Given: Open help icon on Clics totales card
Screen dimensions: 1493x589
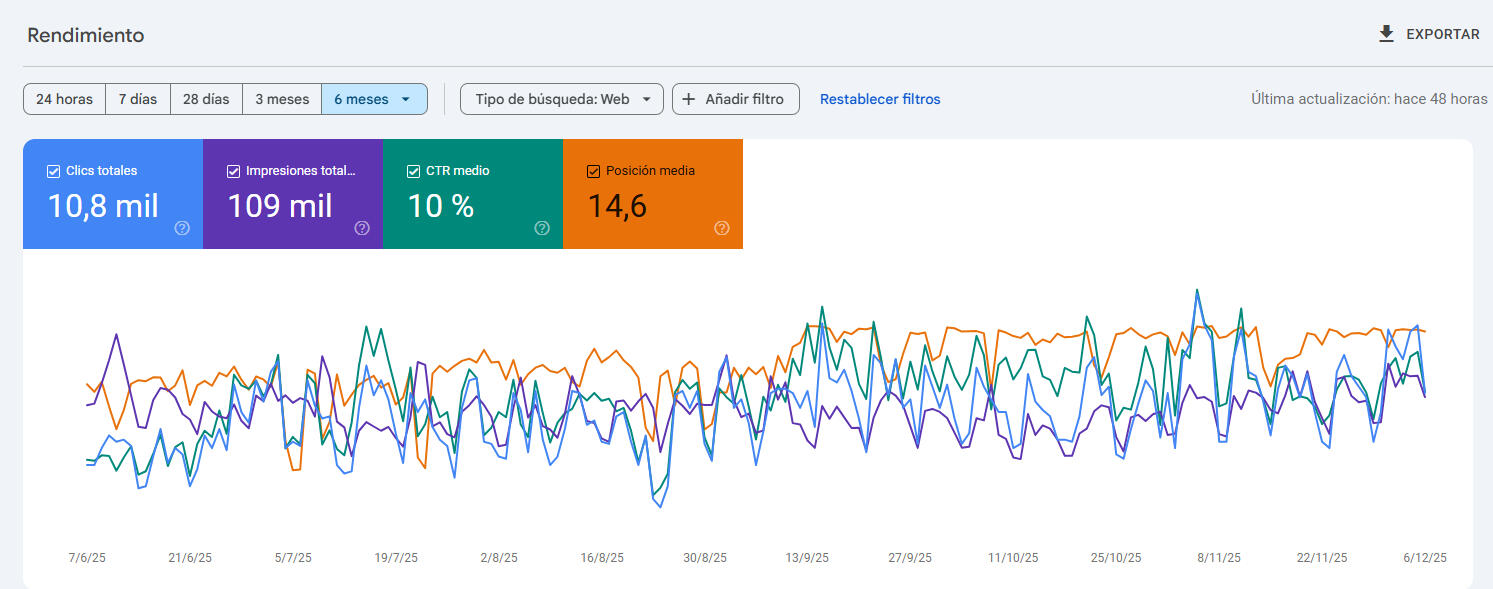Looking at the screenshot, I should click(182, 228).
